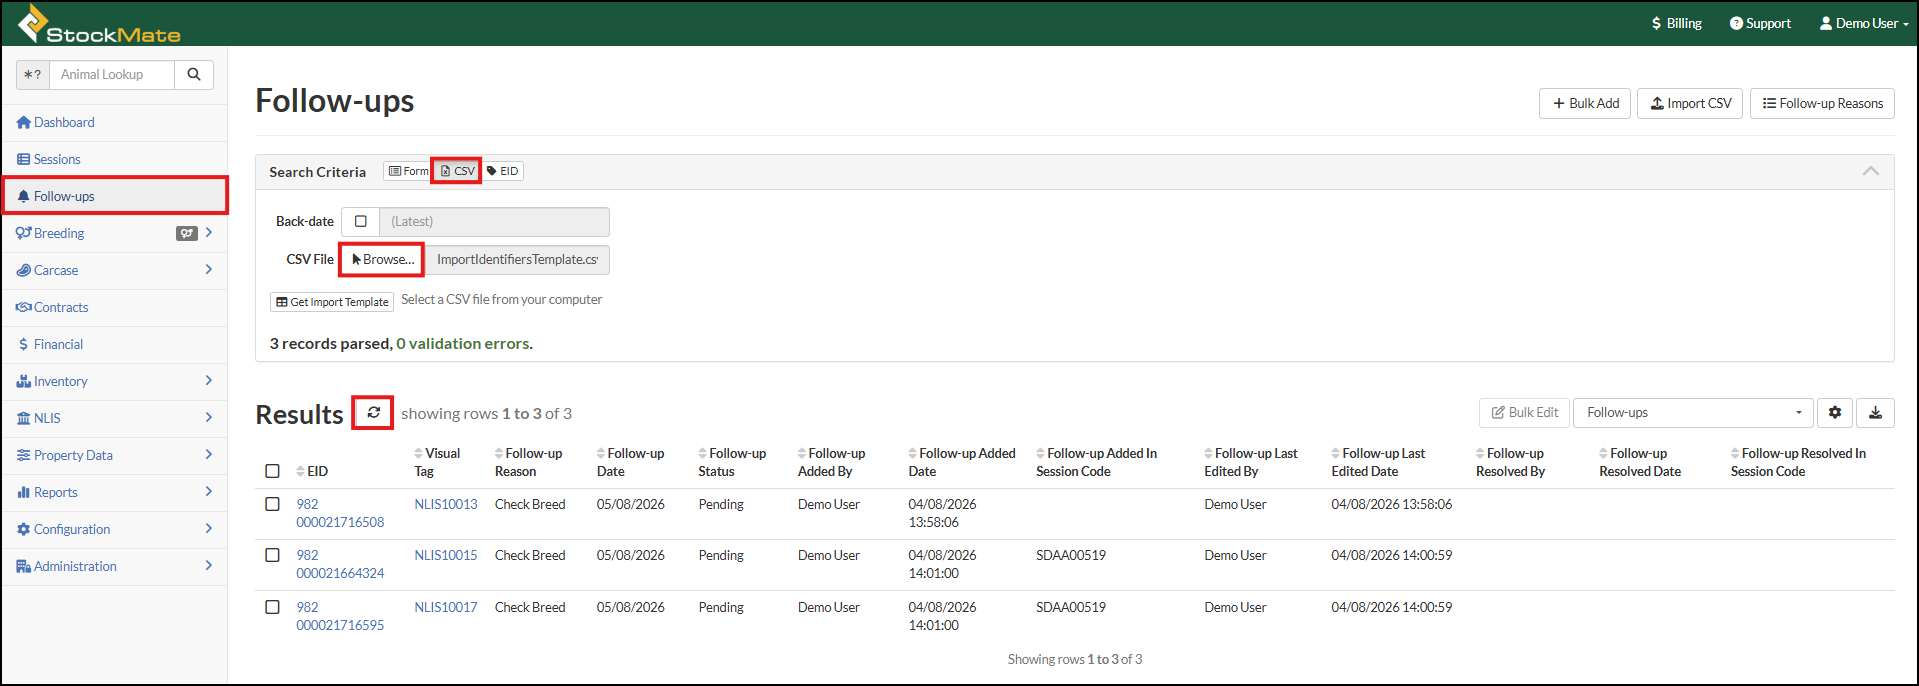Sort by EID column arrows
This screenshot has width=1919, height=686.
301,471
